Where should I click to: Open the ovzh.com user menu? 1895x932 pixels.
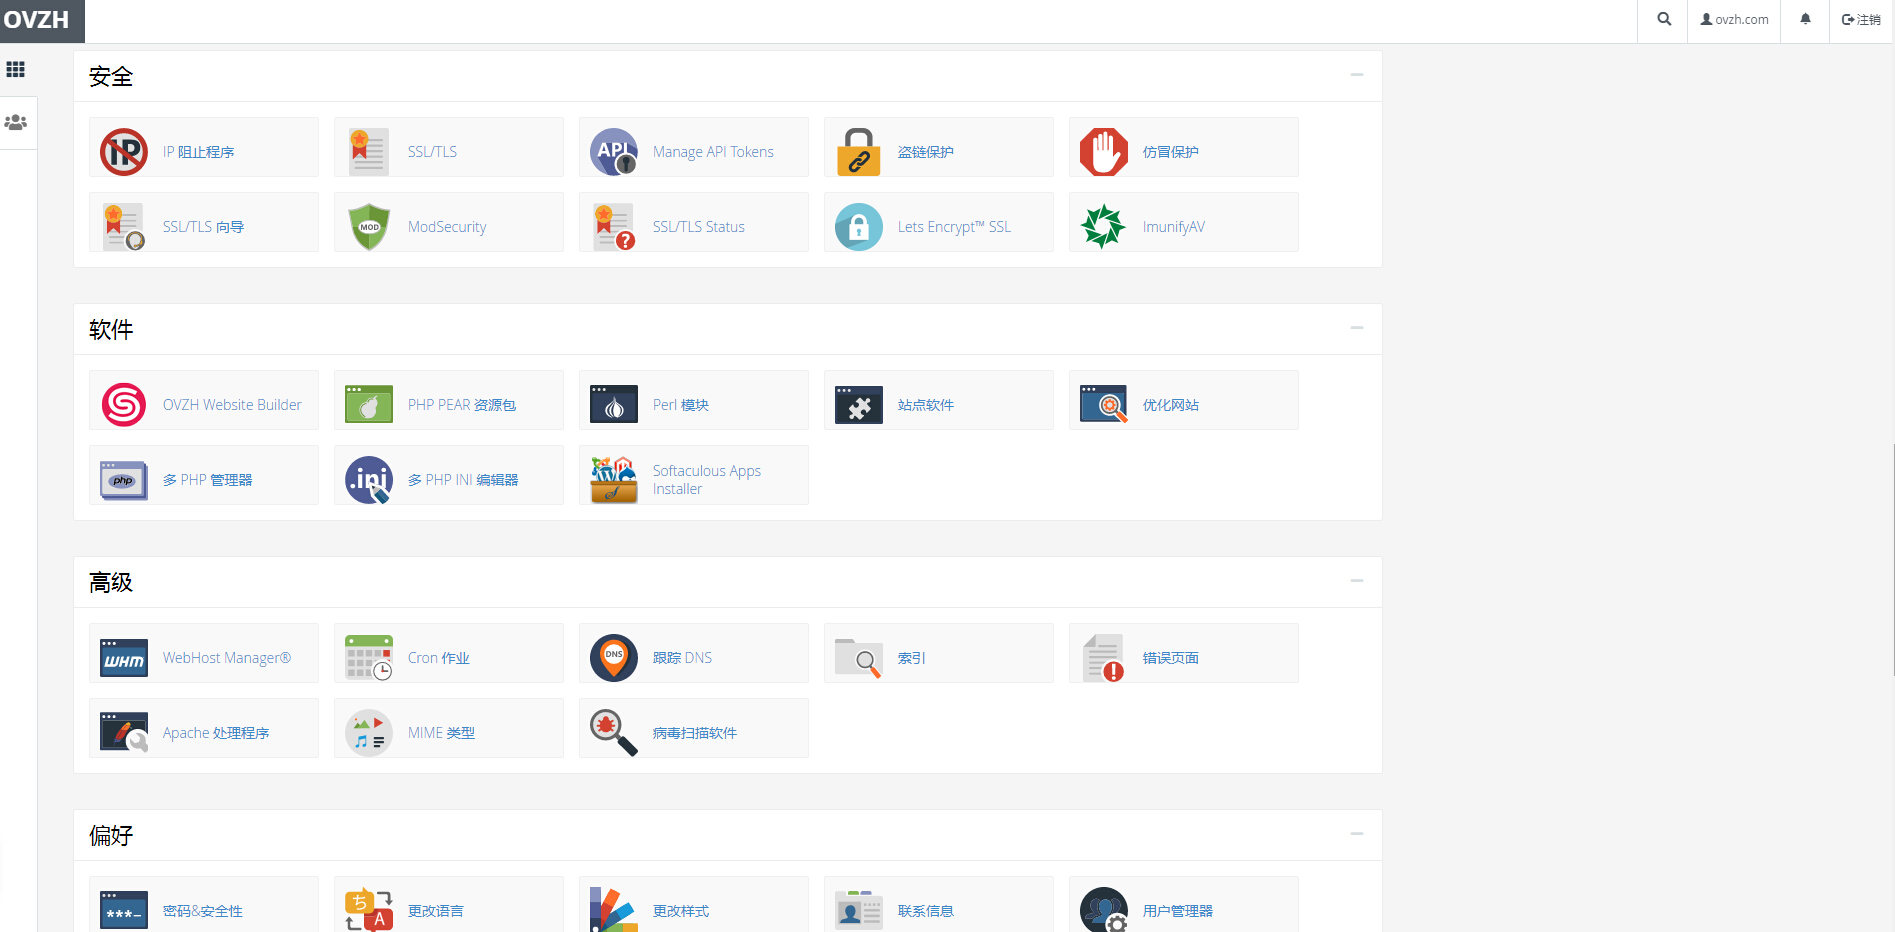(x=1735, y=19)
